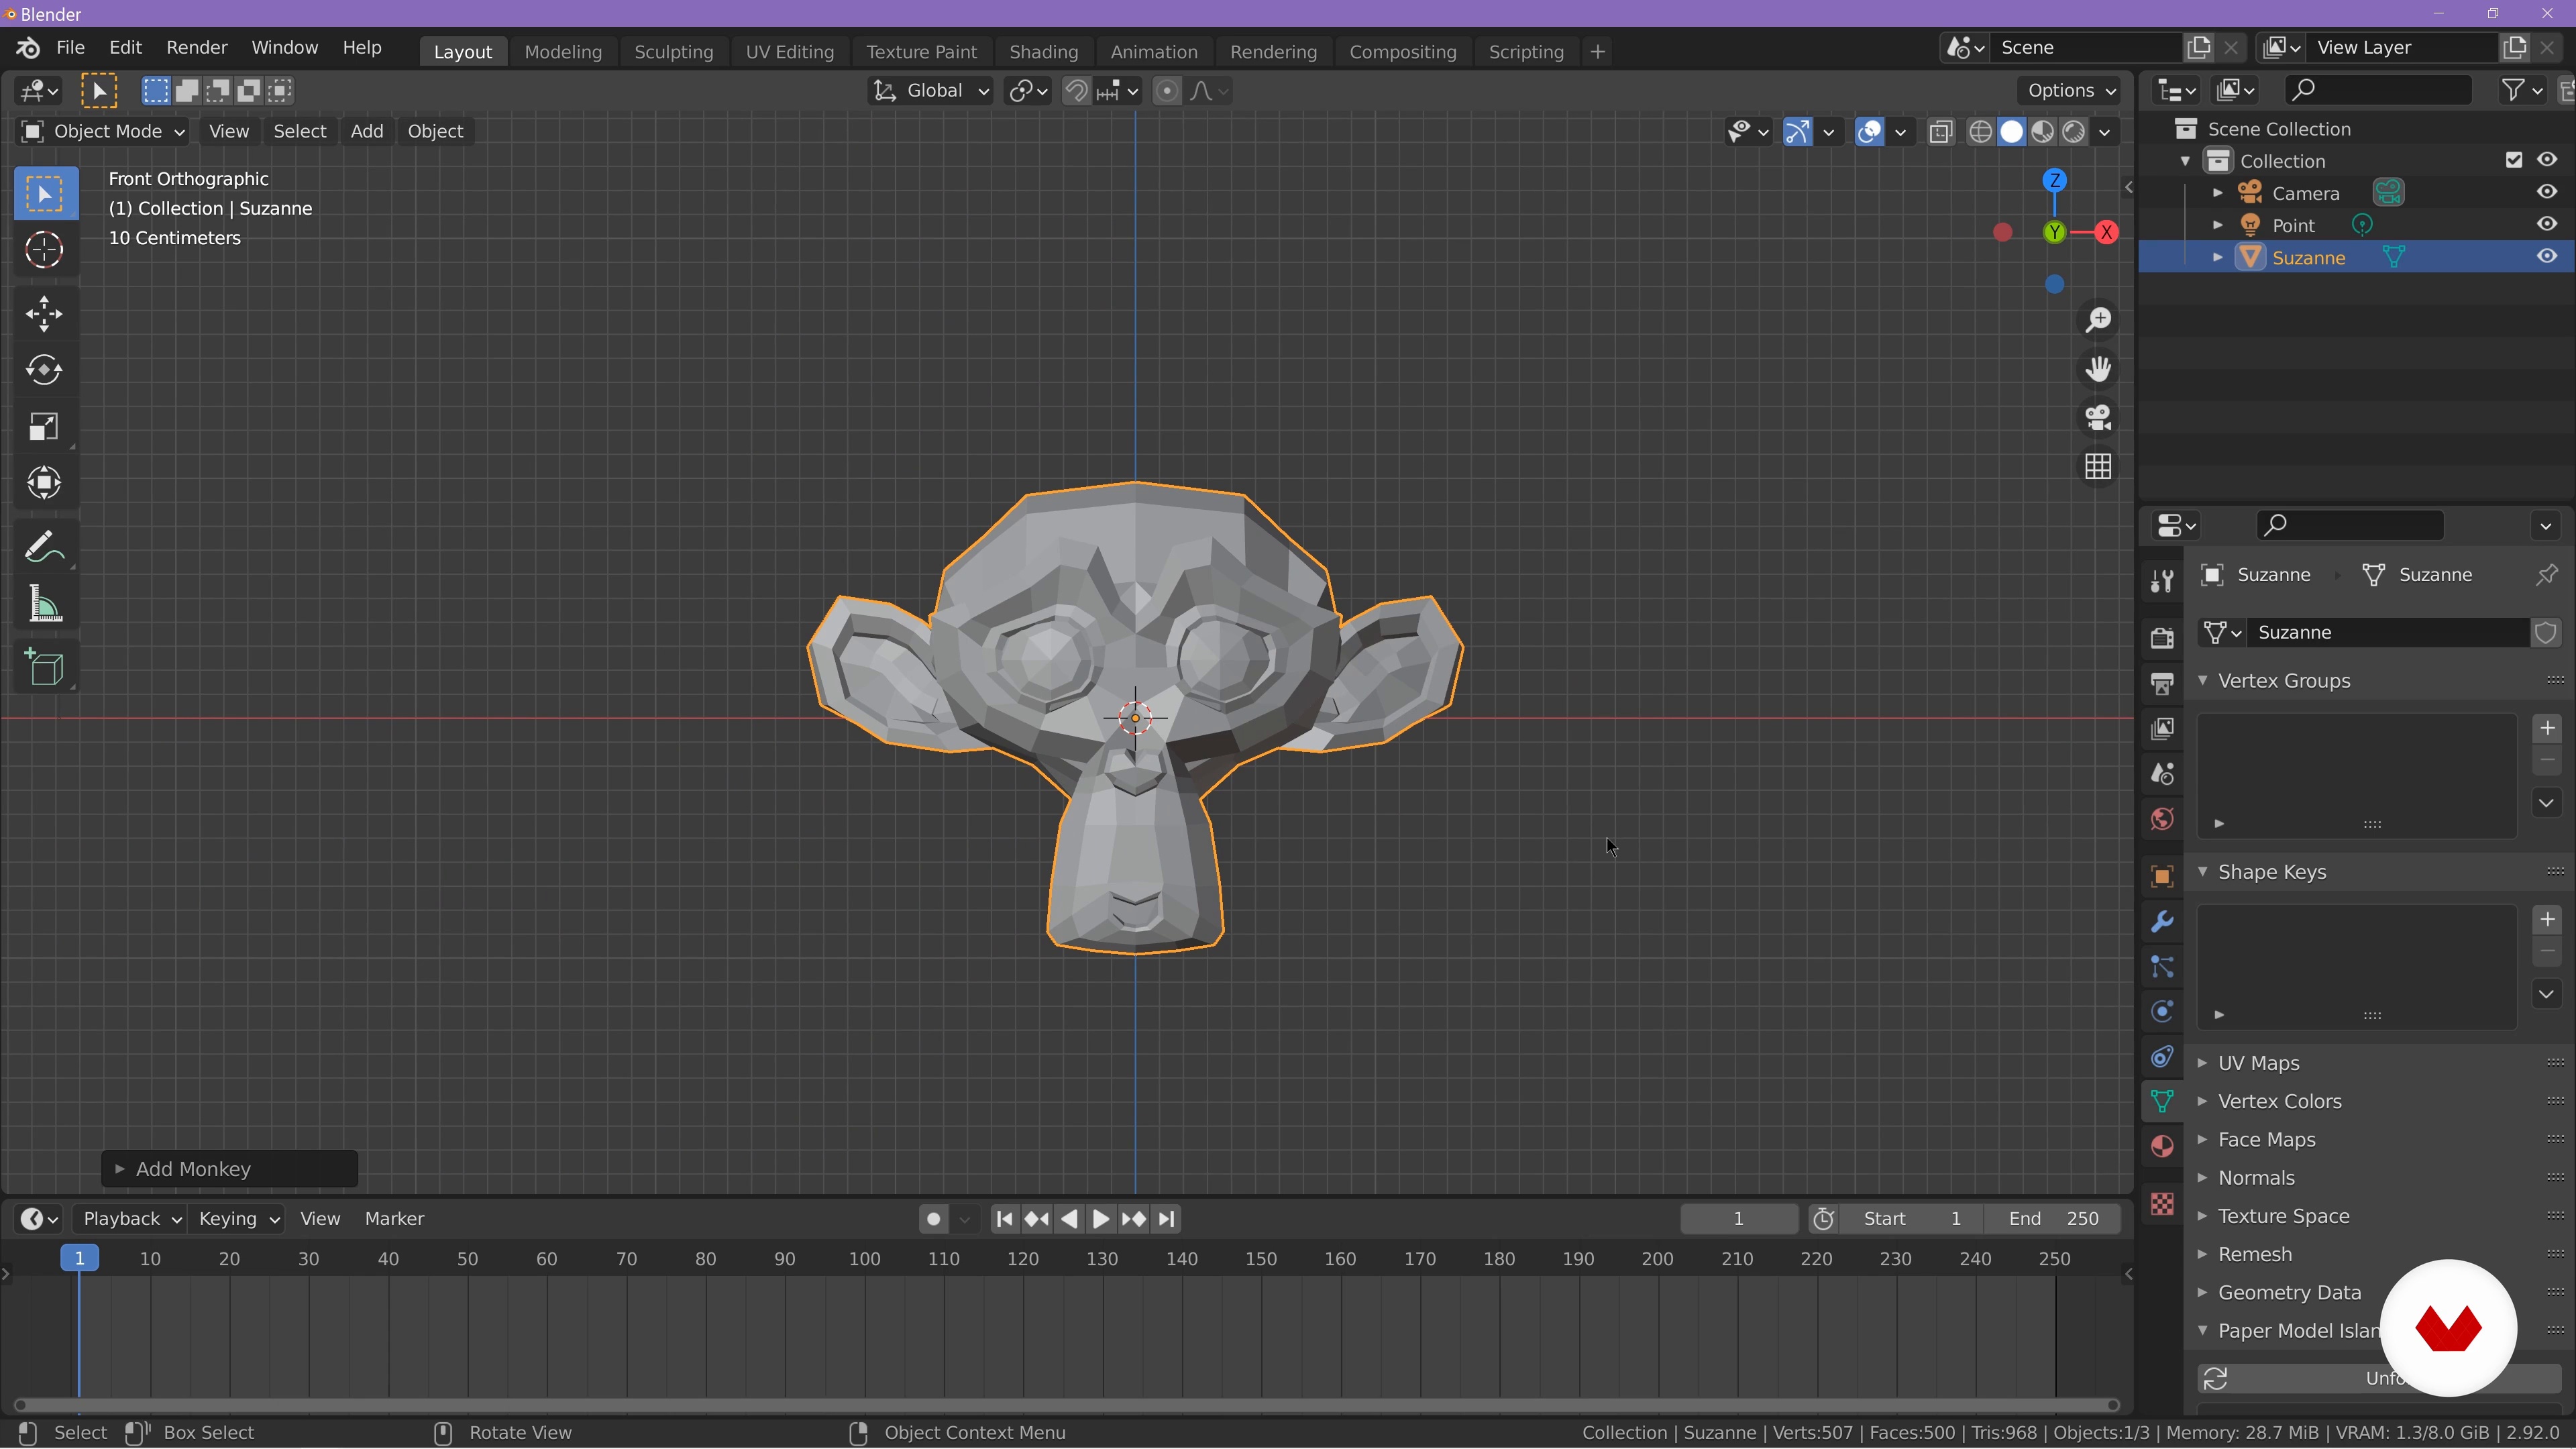Toggle proportional editing
Image resolution: width=2576 pixels, height=1449 pixels.
(x=1167, y=91)
